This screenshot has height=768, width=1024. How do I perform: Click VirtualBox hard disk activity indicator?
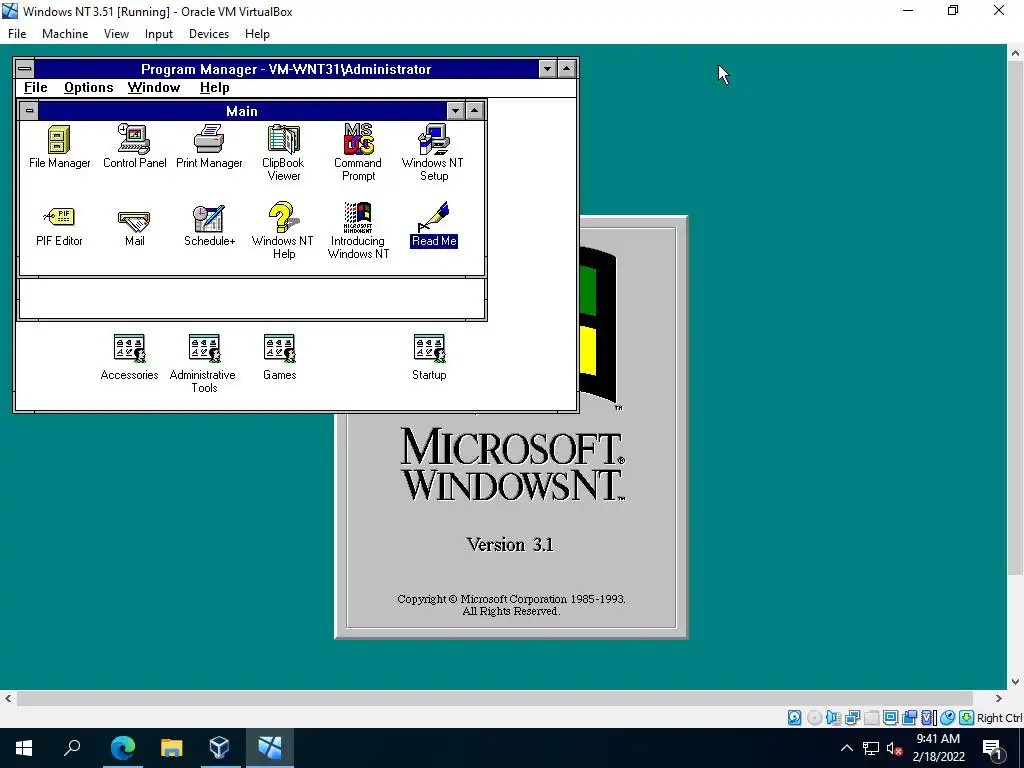(794, 718)
